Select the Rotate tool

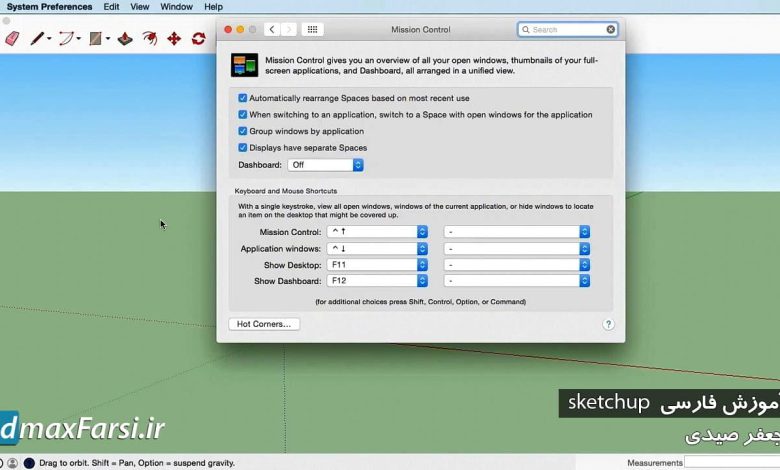(x=198, y=39)
